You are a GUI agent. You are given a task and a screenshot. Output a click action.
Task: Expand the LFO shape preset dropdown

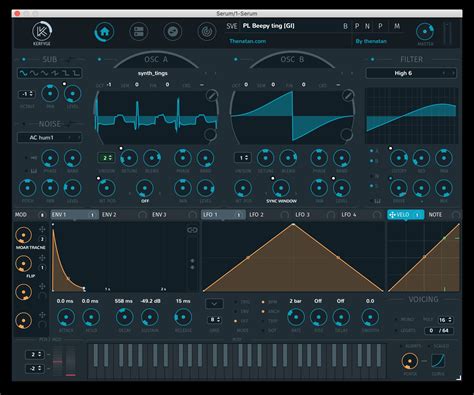pos(214,304)
